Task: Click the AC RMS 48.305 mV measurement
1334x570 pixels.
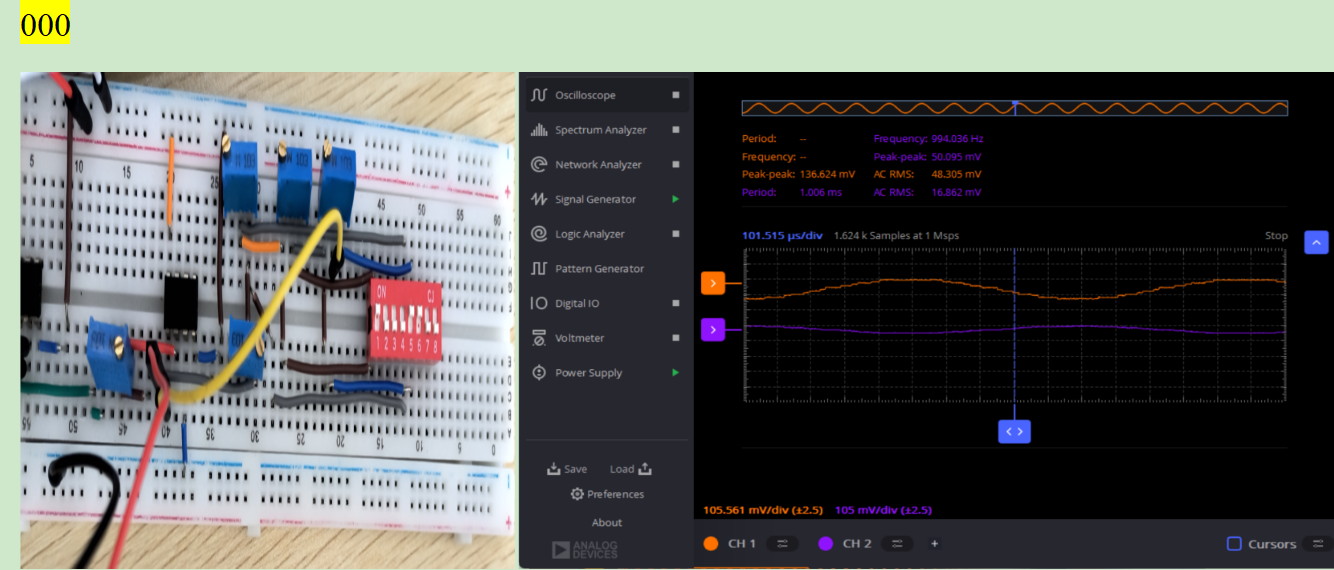Action: pos(927,174)
